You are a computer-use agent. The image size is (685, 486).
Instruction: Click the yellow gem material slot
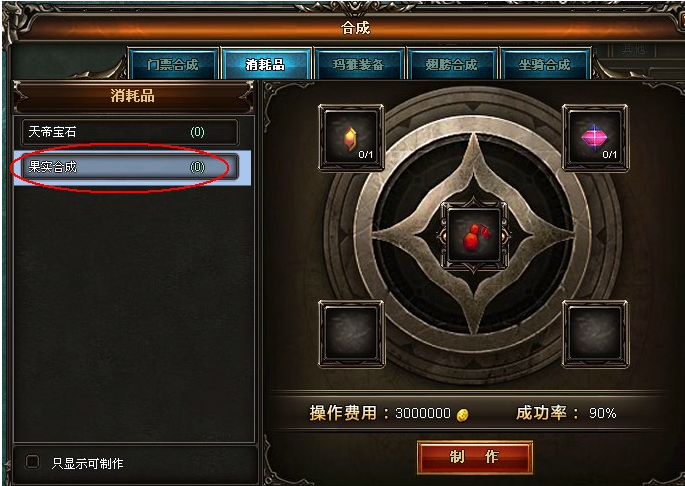coord(351,137)
